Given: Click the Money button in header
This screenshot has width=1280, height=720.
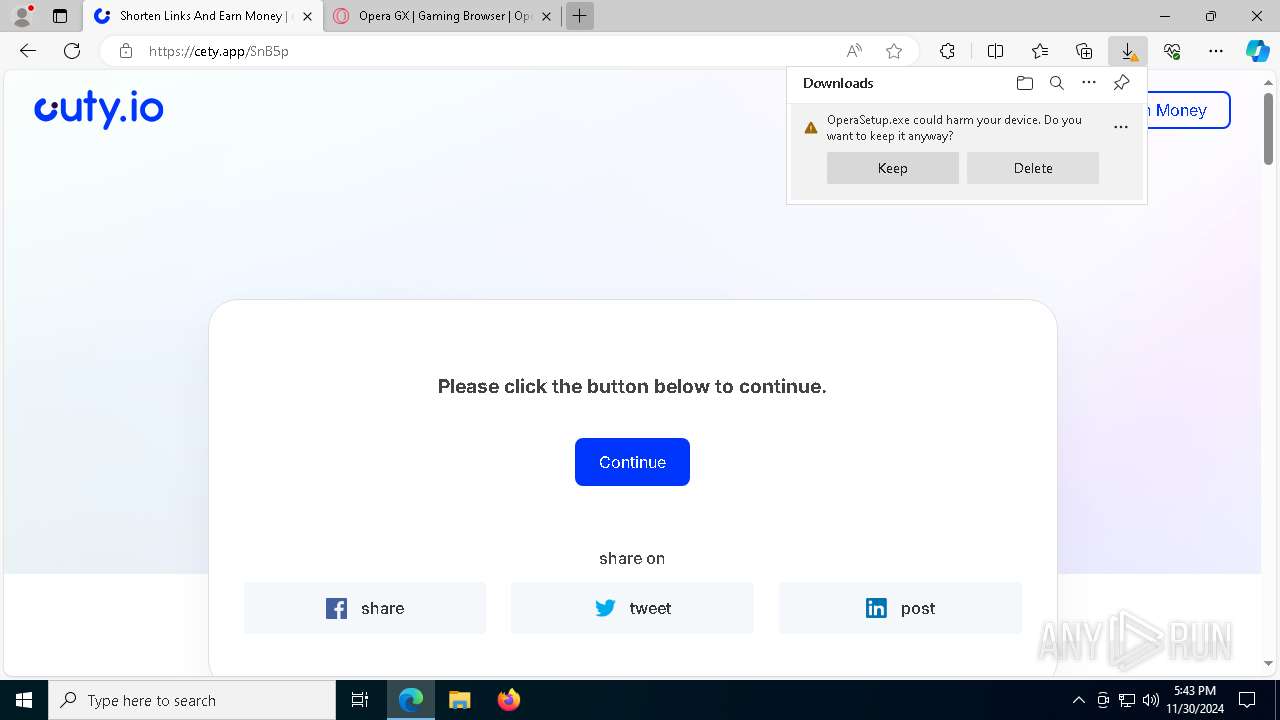Looking at the screenshot, I should pyautogui.click(x=1187, y=110).
